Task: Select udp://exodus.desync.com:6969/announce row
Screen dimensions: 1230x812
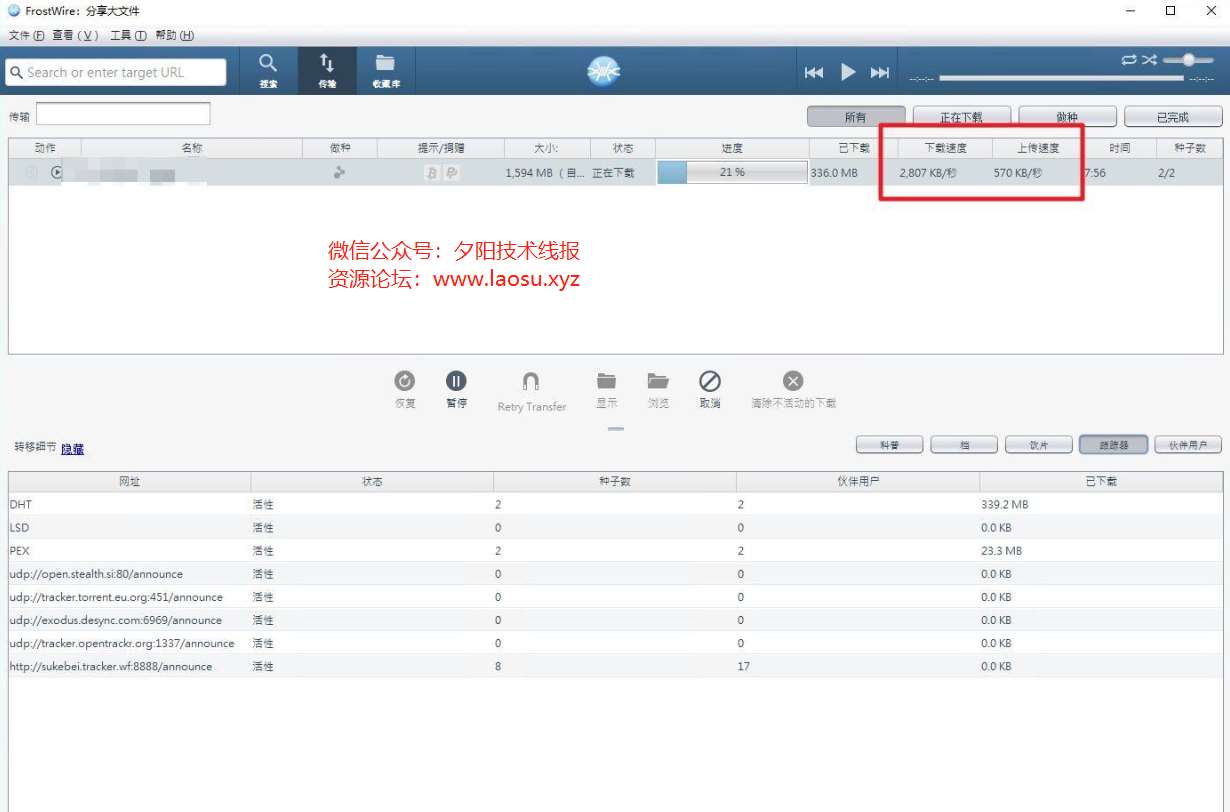Action: (615, 620)
